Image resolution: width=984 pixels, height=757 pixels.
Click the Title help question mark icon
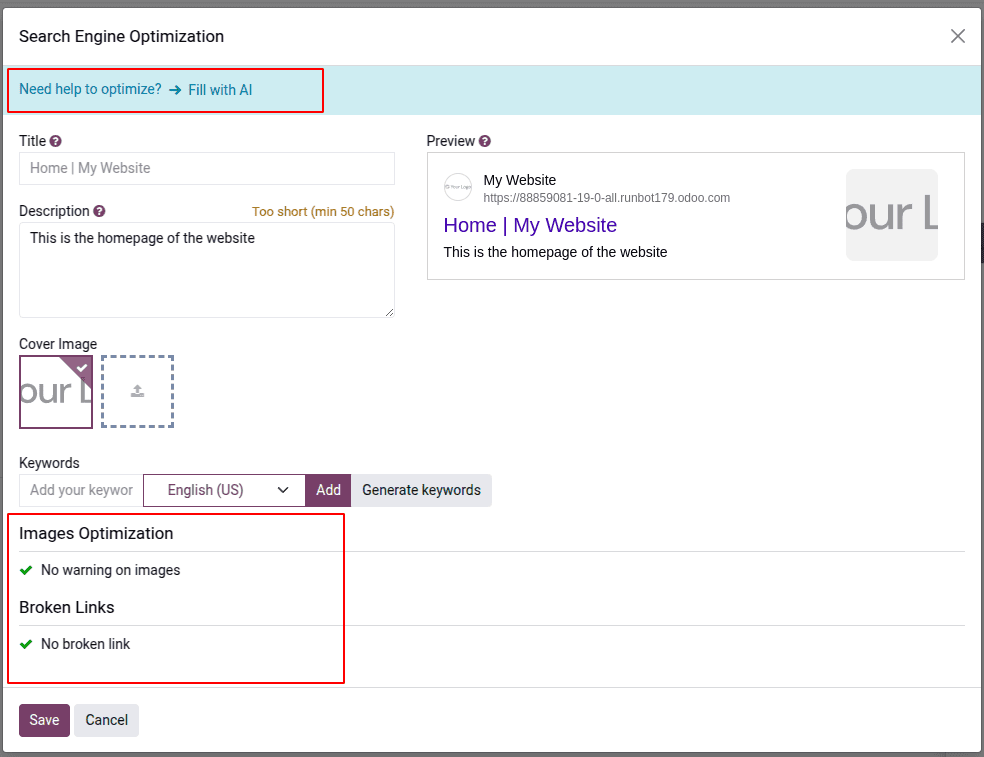56,142
